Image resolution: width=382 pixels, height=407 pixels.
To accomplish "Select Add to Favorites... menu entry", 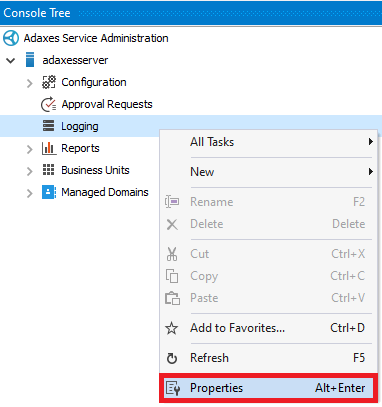I will [269, 328].
